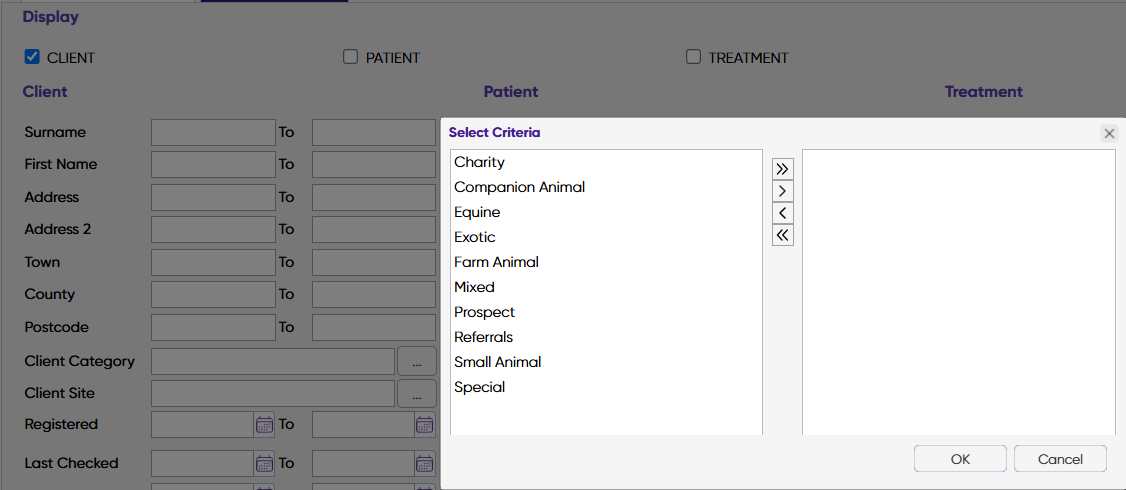The height and width of the screenshot is (490, 1126).
Task: Focus the Postcode from input field
Action: click(x=213, y=327)
